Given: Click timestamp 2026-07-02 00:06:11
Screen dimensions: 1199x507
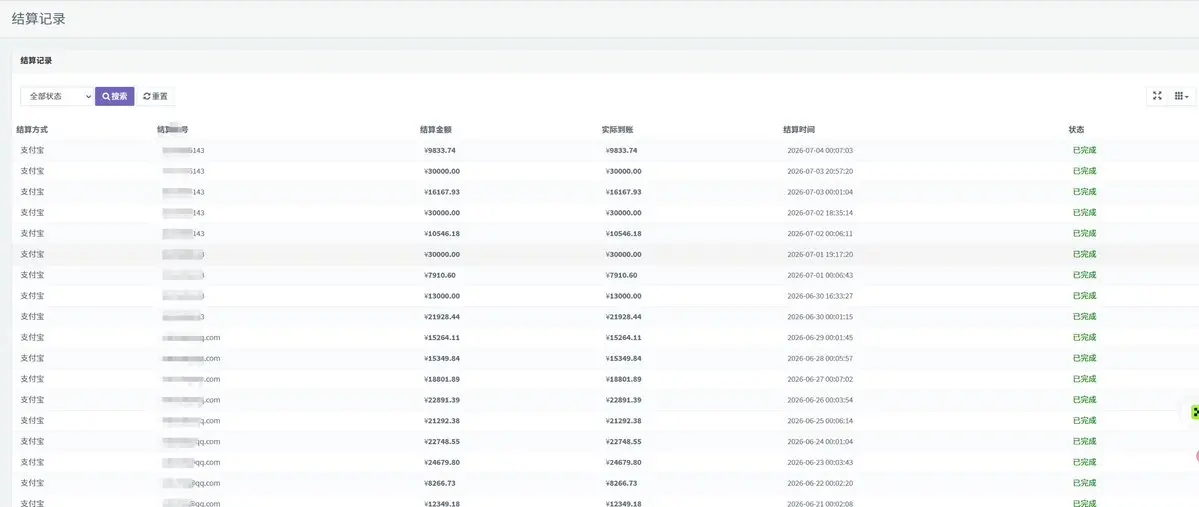Looking at the screenshot, I should pyautogui.click(x=820, y=233).
